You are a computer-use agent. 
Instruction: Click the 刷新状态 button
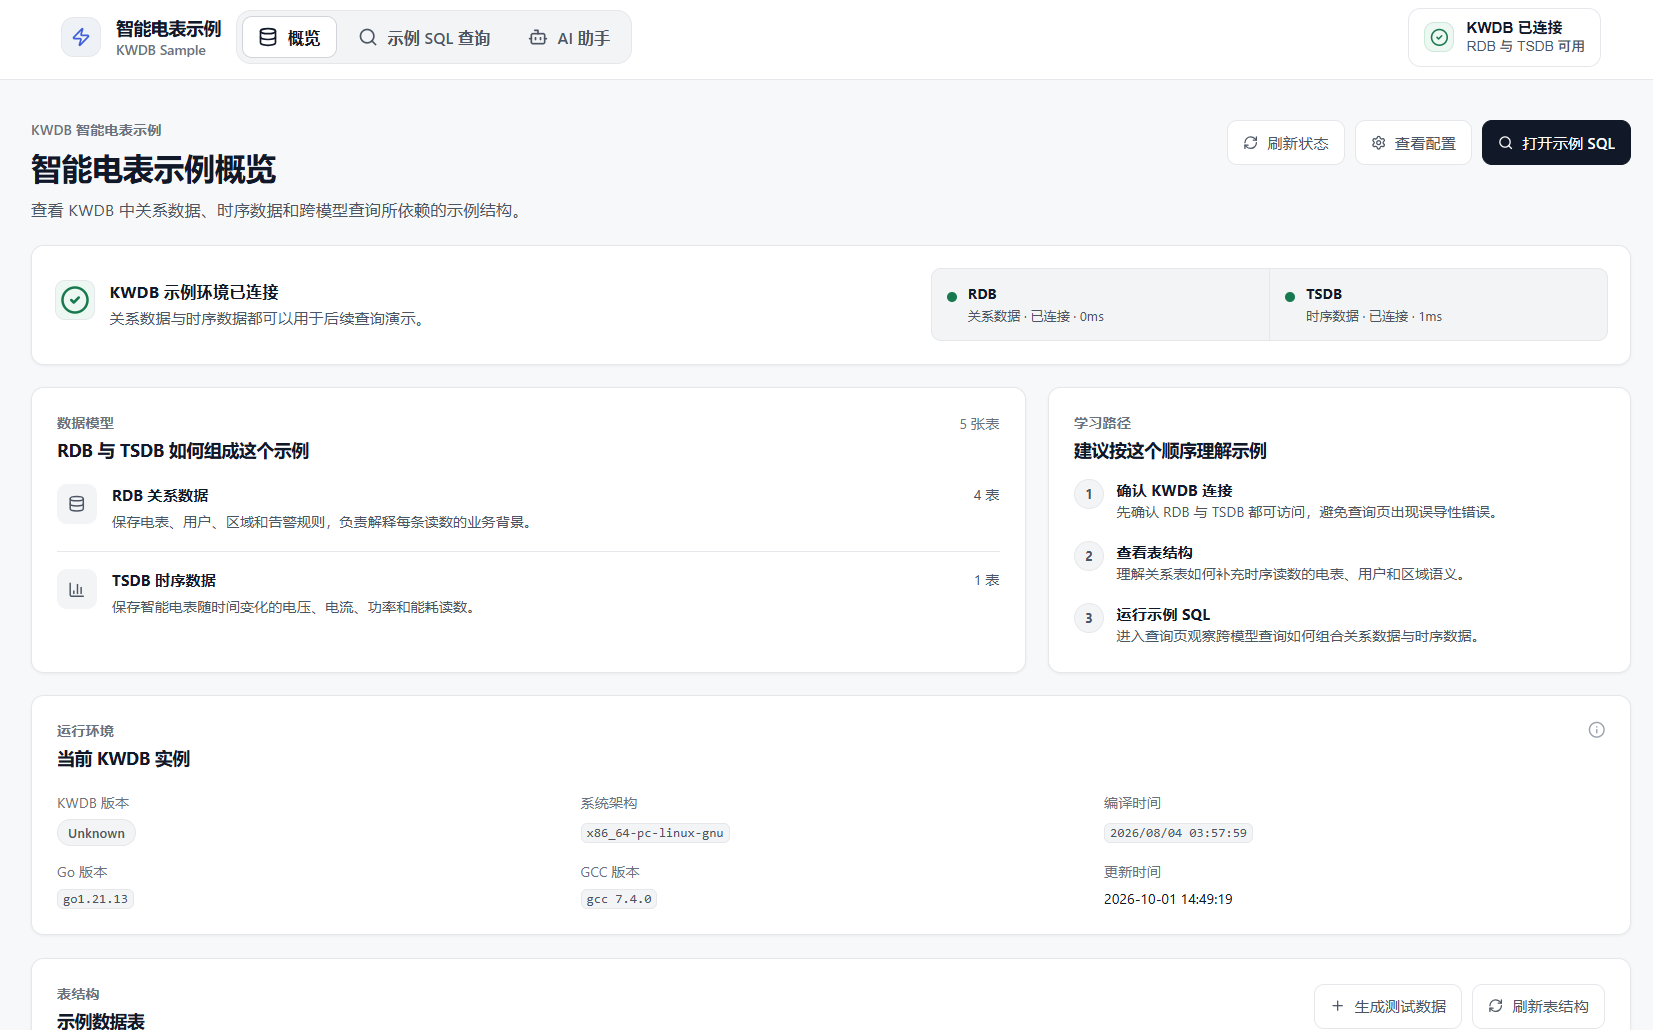(x=1286, y=143)
